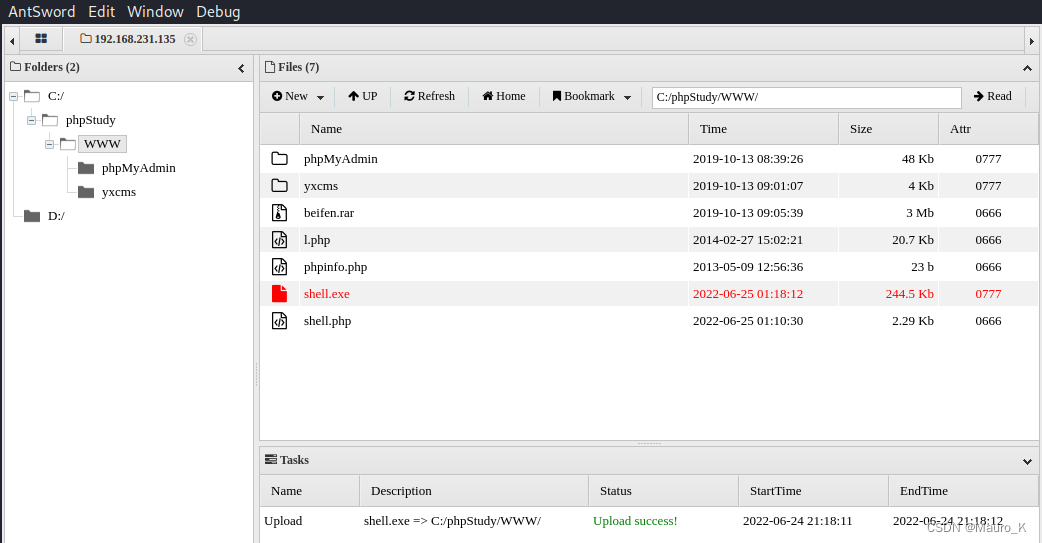Select phpMyAdmin in the file list
The height and width of the screenshot is (543, 1042).
pyautogui.click(x=341, y=159)
